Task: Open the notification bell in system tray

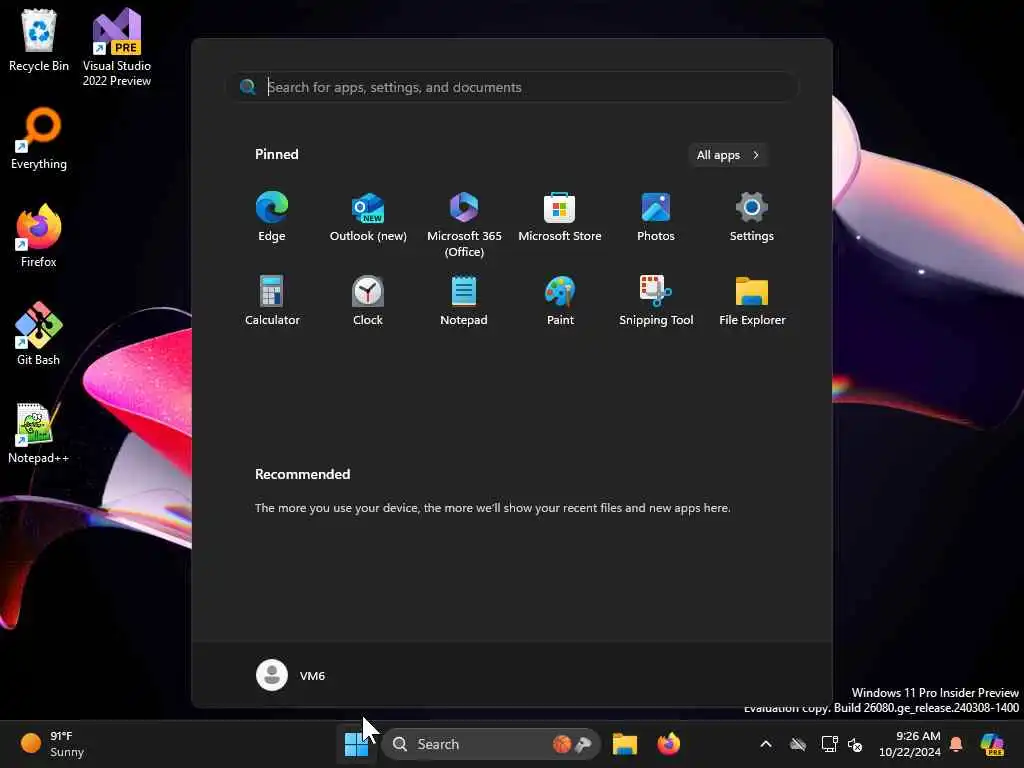Action: tap(956, 744)
